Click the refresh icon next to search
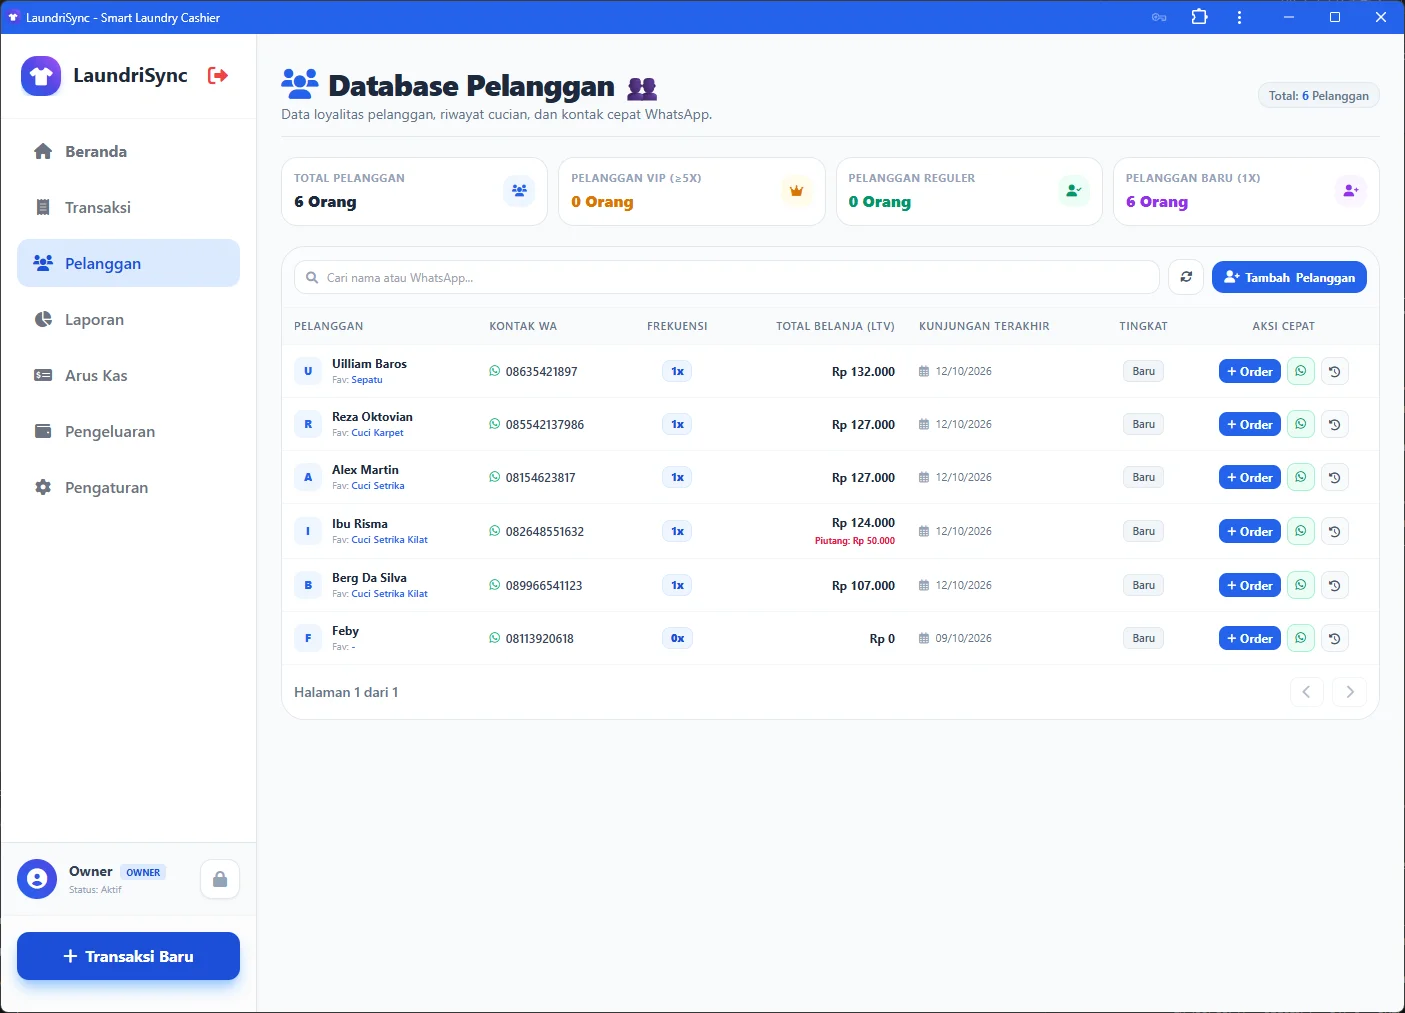Image resolution: width=1405 pixels, height=1013 pixels. pos(1186,277)
